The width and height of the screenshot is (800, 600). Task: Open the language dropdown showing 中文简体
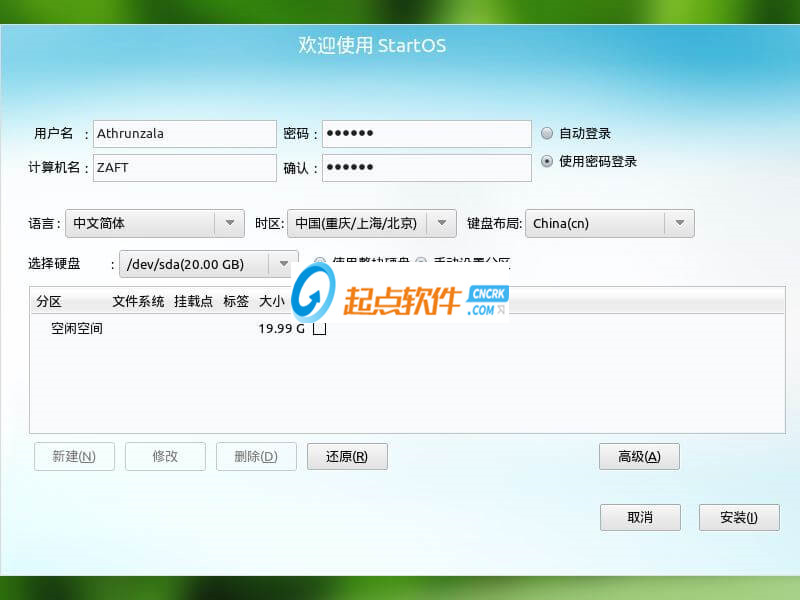tap(155, 223)
